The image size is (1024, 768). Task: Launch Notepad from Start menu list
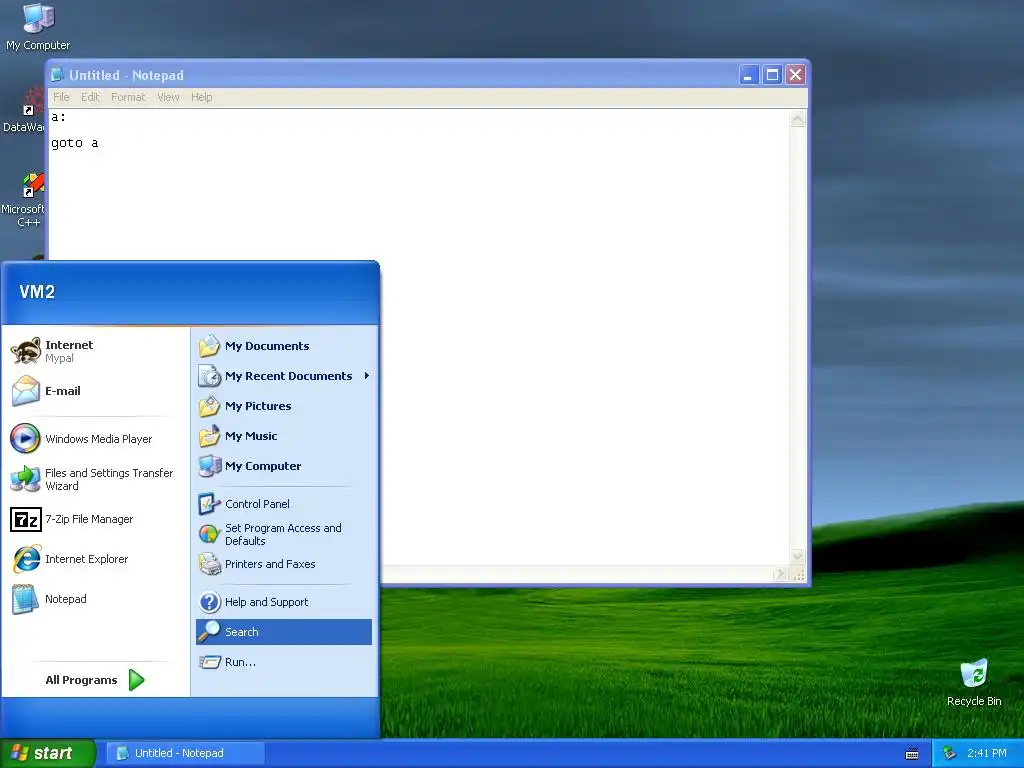tap(95, 599)
